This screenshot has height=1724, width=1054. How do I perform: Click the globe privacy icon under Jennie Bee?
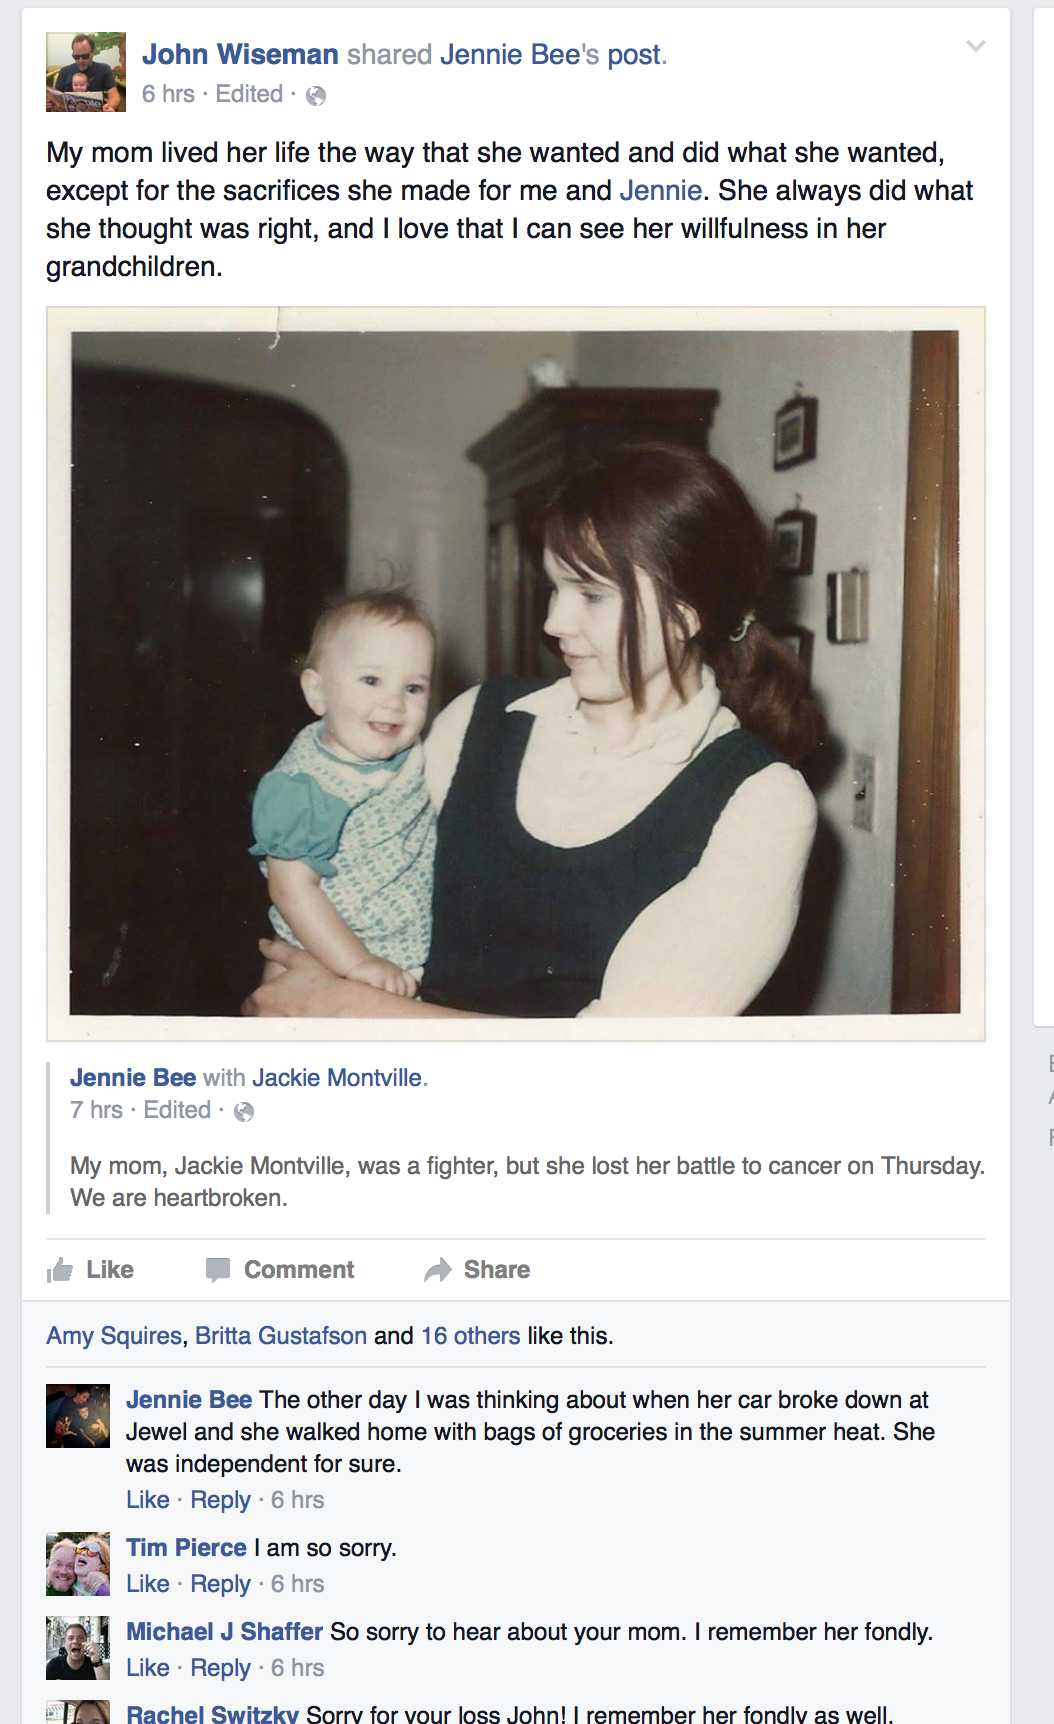244,1112
